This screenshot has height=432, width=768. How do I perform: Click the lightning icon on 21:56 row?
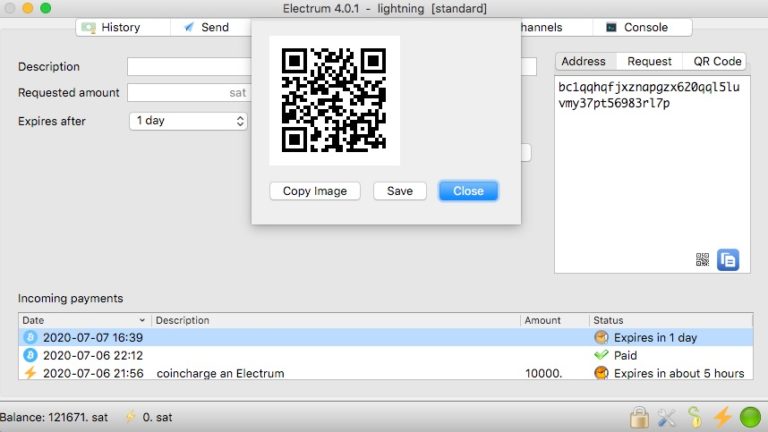30,373
